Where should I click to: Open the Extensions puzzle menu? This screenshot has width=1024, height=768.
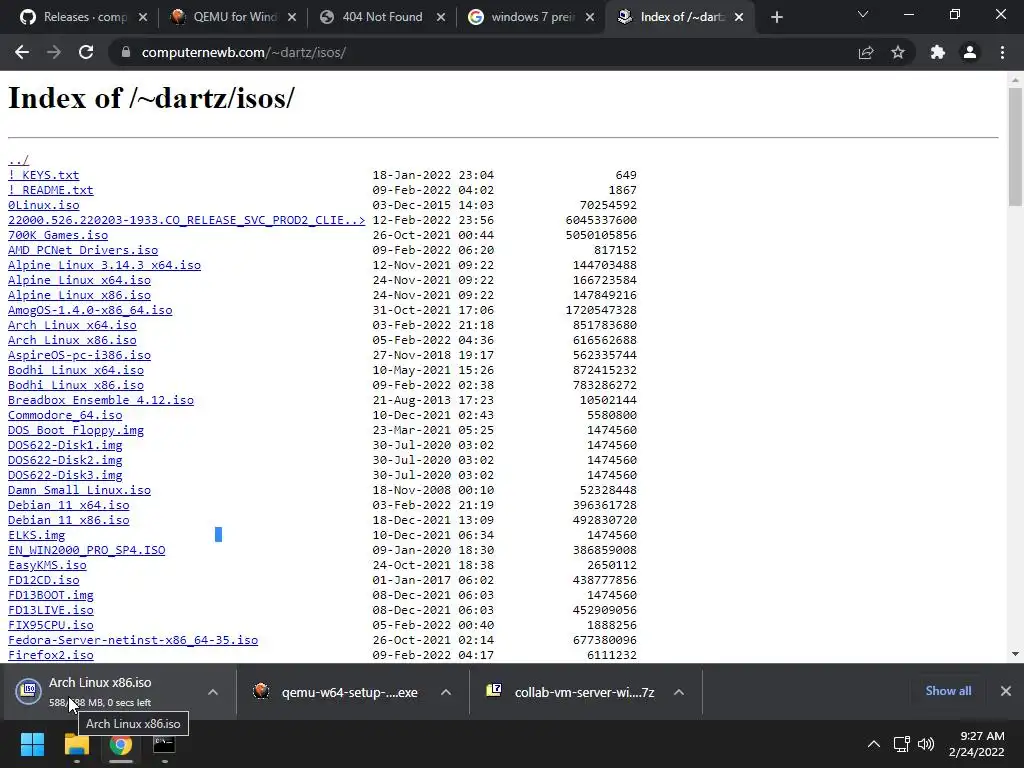tap(938, 52)
